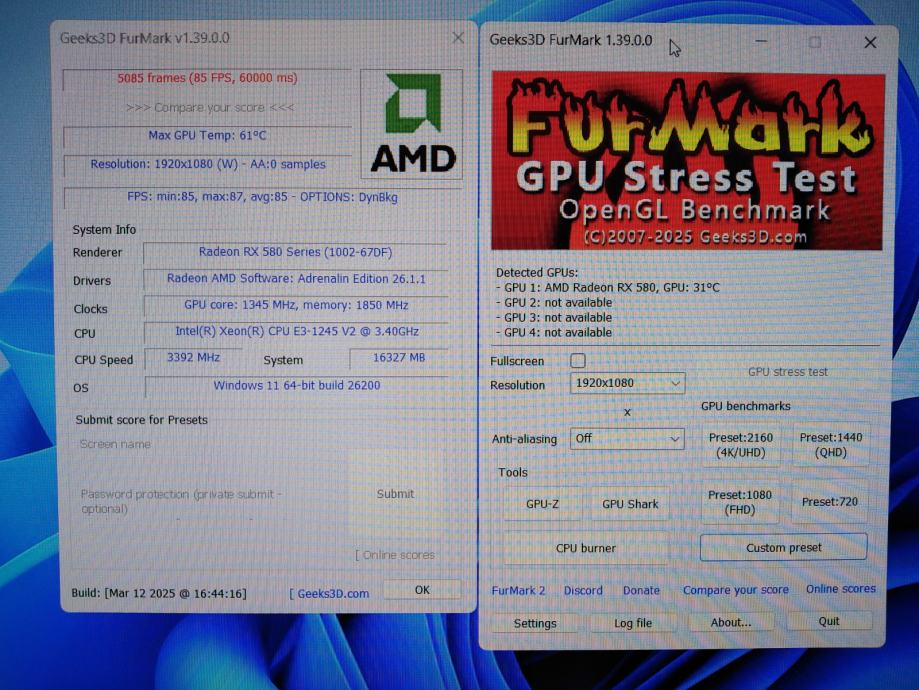The height and width of the screenshot is (690, 919).
Task: Launch the GPU Shark tool
Action: (x=630, y=504)
